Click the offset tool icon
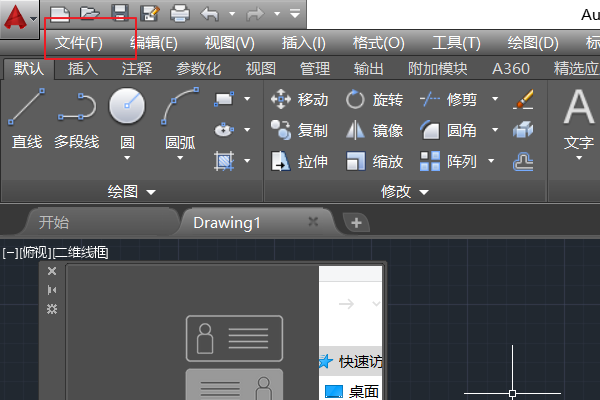Image resolution: width=600 pixels, height=400 pixels. click(523, 161)
